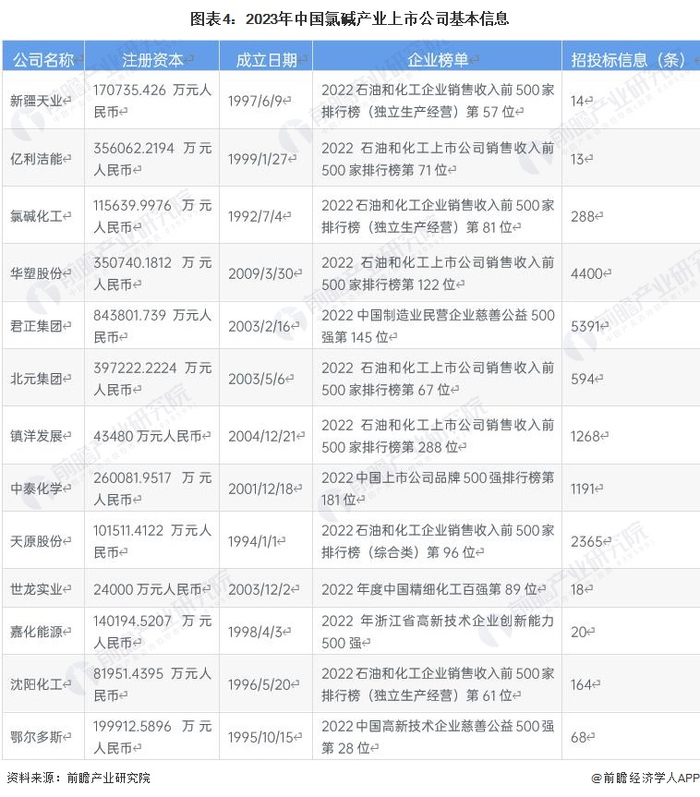This screenshot has height=797, width=700.
Task: Click founding date 1997/6/9
Action: (255, 101)
